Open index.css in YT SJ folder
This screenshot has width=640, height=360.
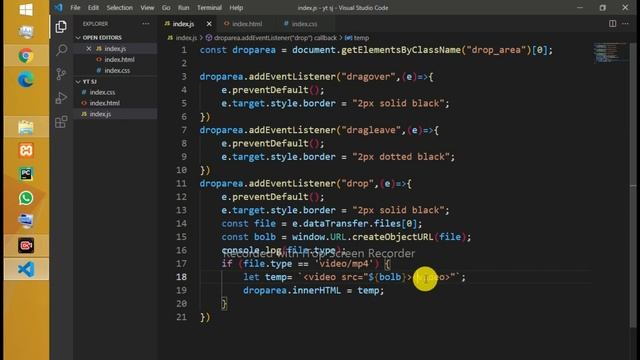point(102,92)
